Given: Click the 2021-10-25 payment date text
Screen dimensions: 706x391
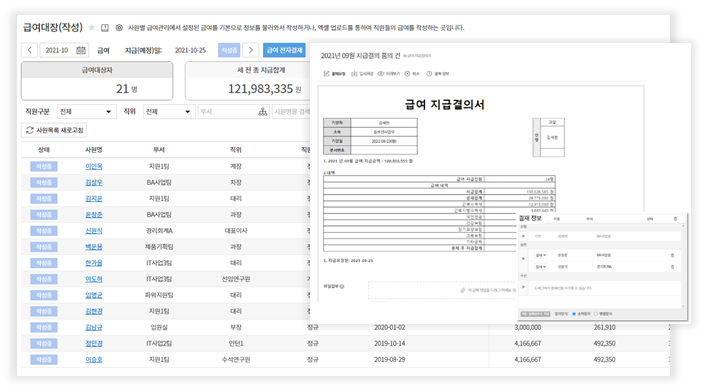Looking at the screenshot, I should [x=190, y=50].
